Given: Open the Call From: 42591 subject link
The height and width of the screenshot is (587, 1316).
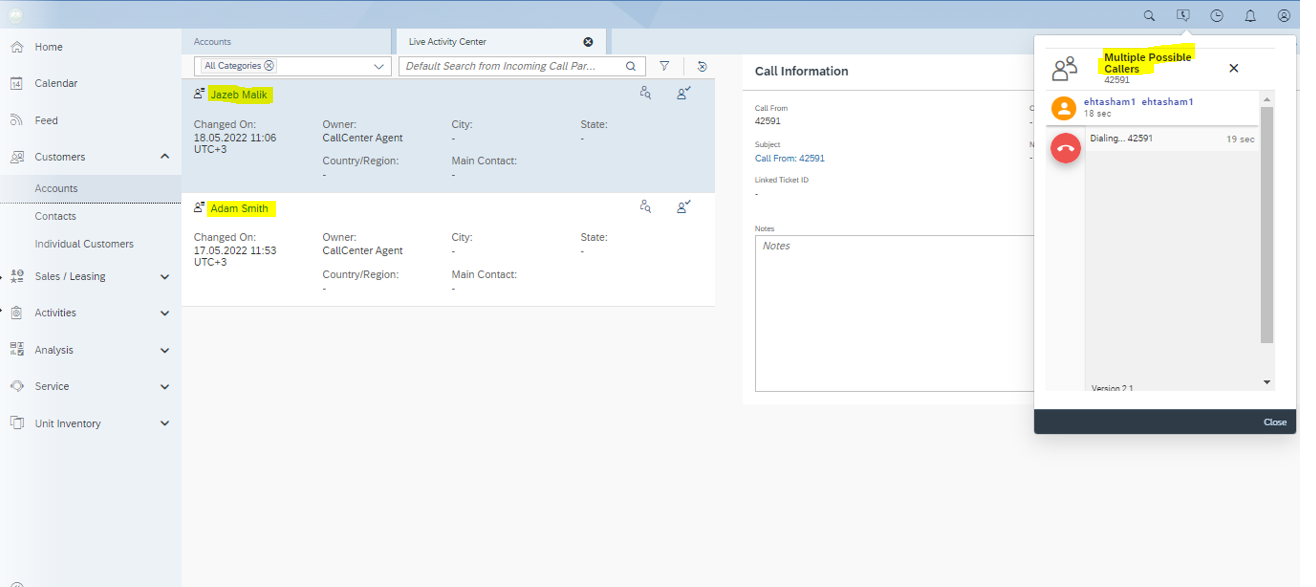Looking at the screenshot, I should coord(789,158).
